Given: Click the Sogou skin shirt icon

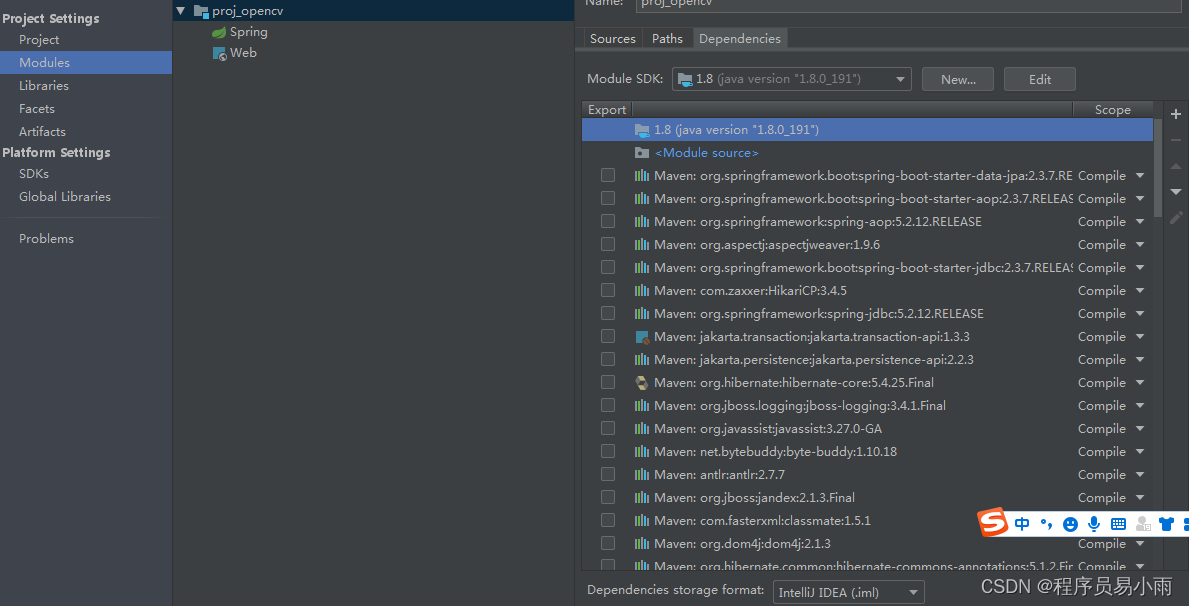Looking at the screenshot, I should (x=1165, y=523).
